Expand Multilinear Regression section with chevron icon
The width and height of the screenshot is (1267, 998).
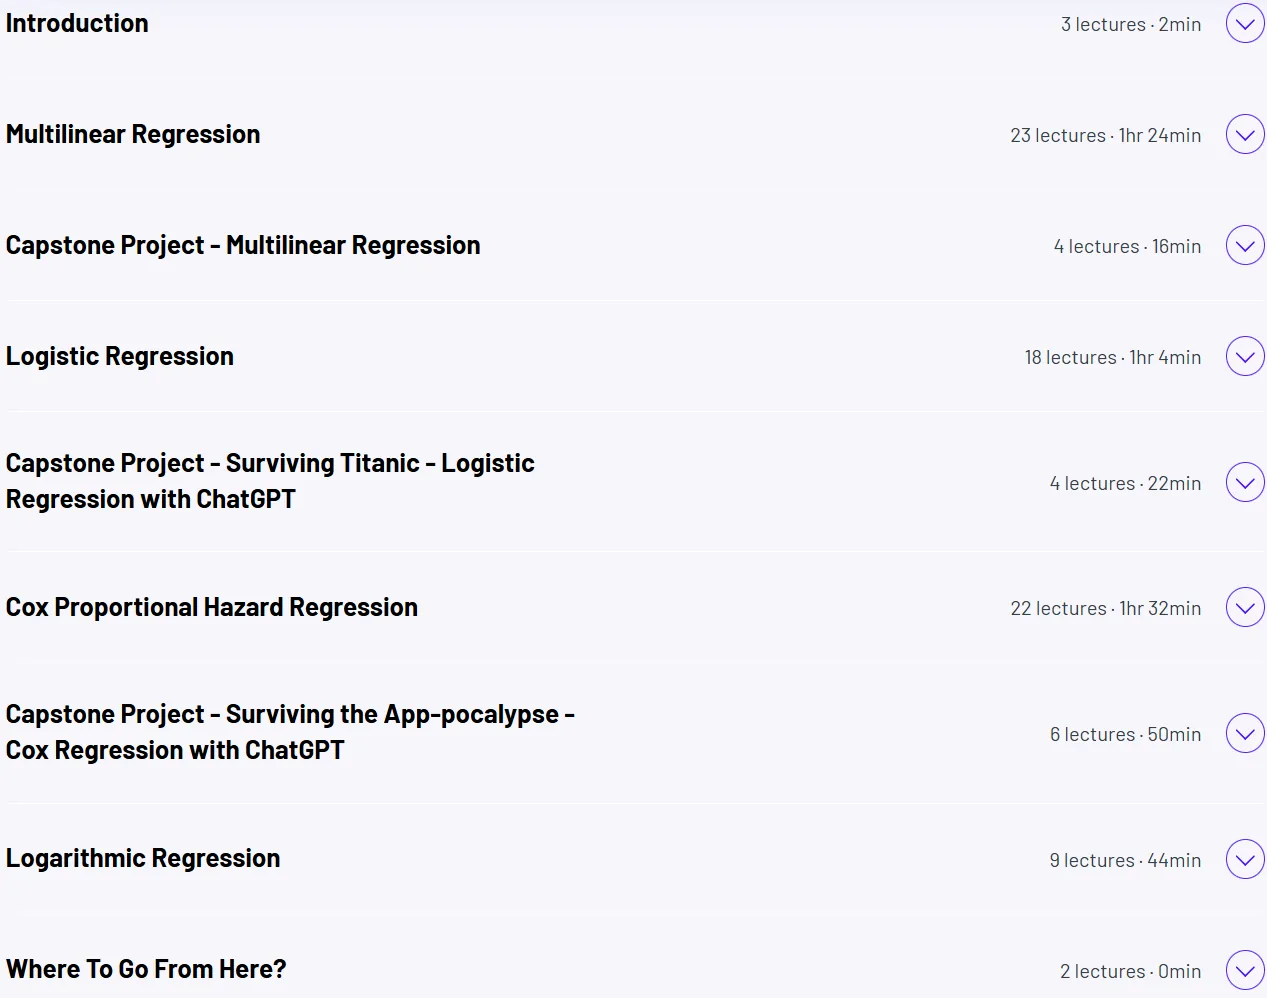point(1245,134)
